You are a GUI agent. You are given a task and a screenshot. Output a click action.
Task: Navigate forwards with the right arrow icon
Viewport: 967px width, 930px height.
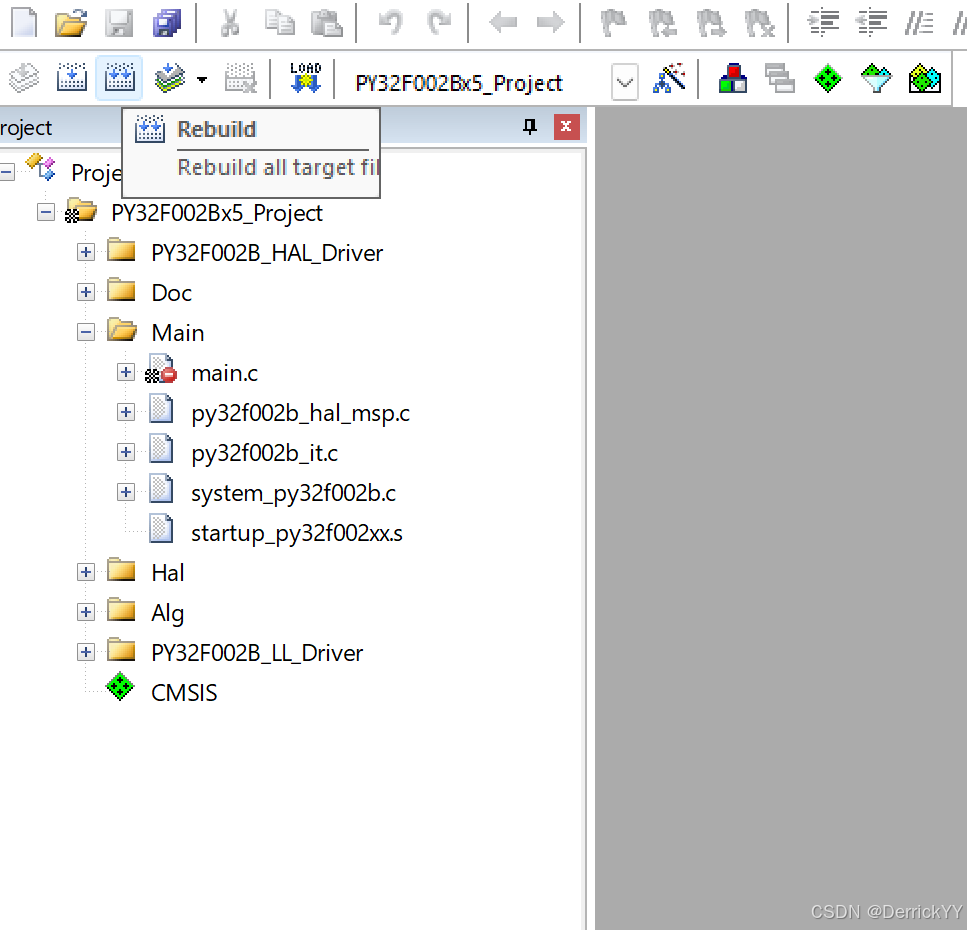click(x=550, y=23)
